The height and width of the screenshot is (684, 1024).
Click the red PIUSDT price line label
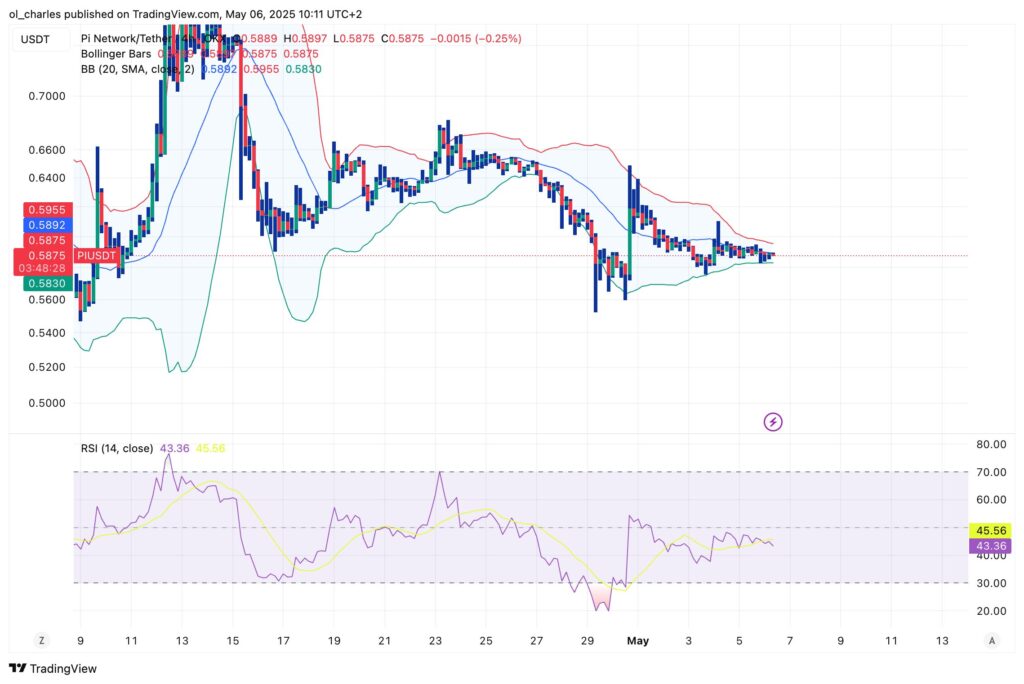[x=98, y=256]
